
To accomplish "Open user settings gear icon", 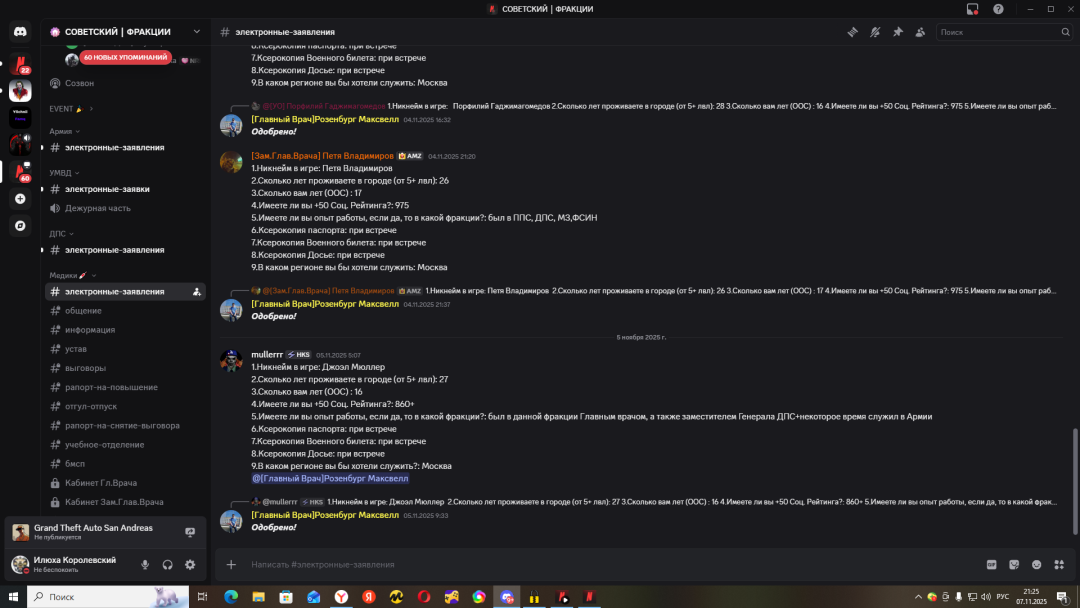I will 190,564.
